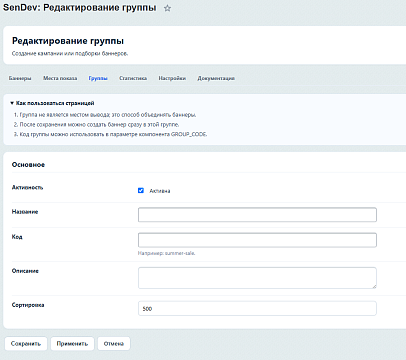Add page to favorites with star icon
Image resolution: width=406 pixels, height=360 pixels.
tap(167, 8)
